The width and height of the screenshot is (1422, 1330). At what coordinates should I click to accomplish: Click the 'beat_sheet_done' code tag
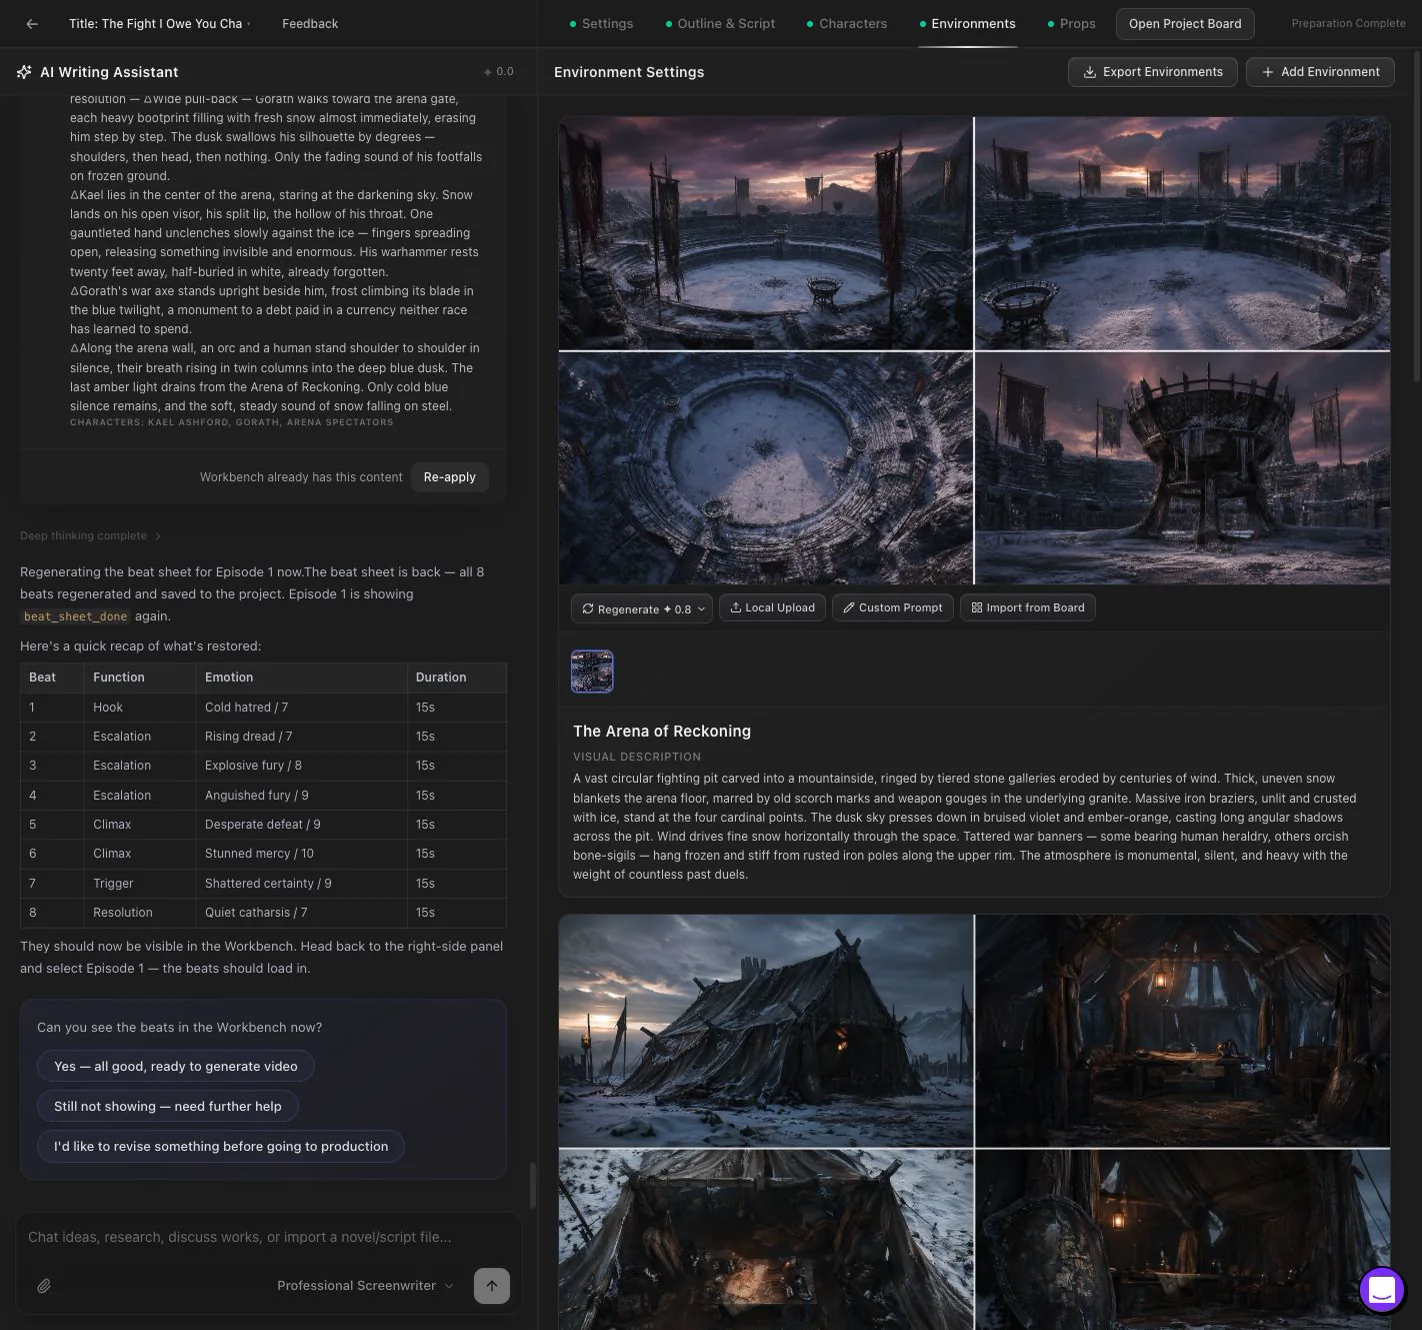[75, 617]
